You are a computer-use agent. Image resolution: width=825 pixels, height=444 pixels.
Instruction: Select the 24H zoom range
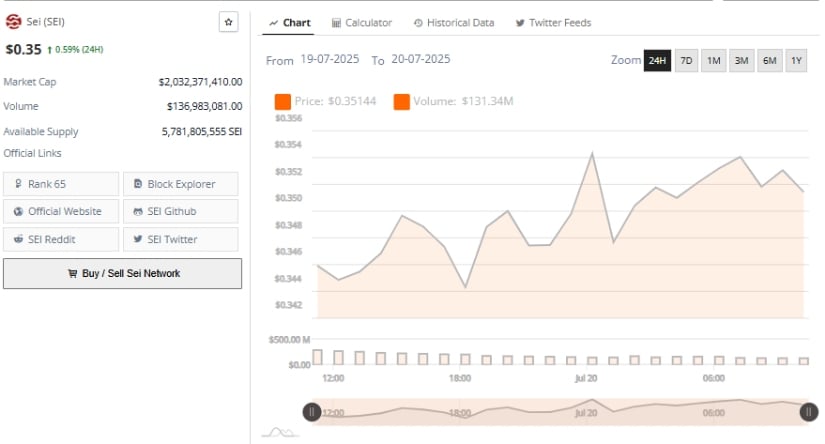pyautogui.click(x=657, y=60)
